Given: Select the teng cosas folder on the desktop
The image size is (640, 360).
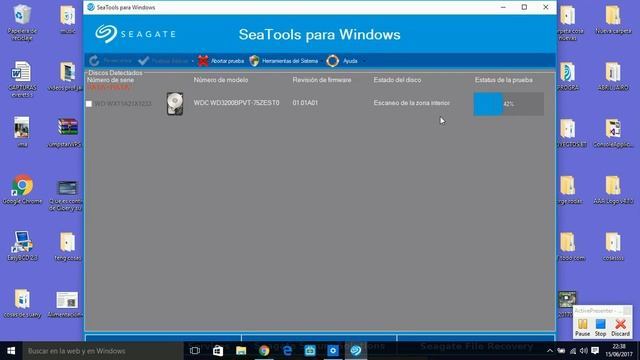Looking at the screenshot, I should point(67,246).
